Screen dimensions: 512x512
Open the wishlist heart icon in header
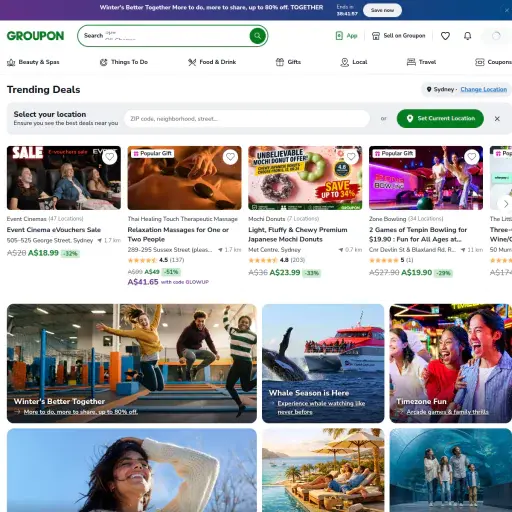[x=445, y=36]
